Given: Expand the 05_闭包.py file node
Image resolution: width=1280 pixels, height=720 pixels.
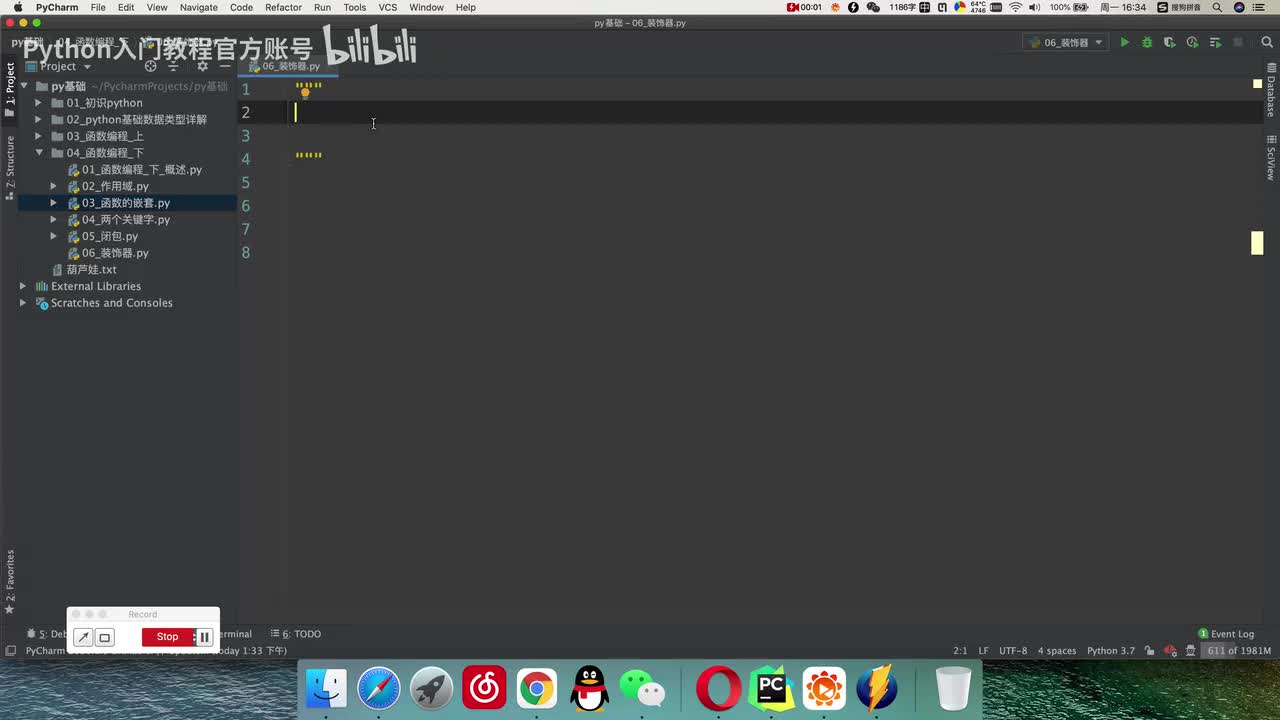Looking at the screenshot, I should pyautogui.click(x=54, y=236).
